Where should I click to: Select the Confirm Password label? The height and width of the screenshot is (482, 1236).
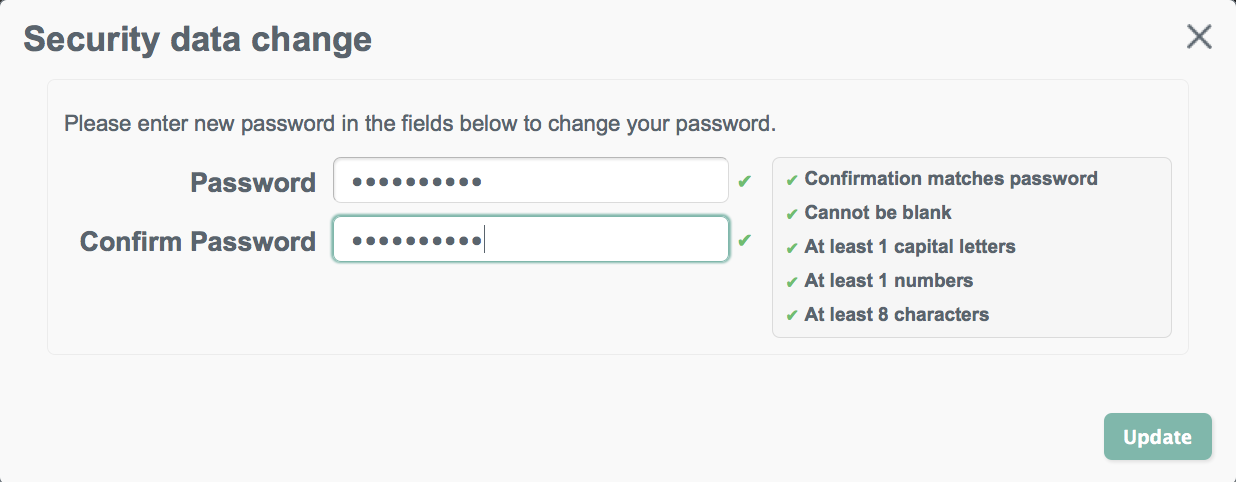click(x=198, y=242)
